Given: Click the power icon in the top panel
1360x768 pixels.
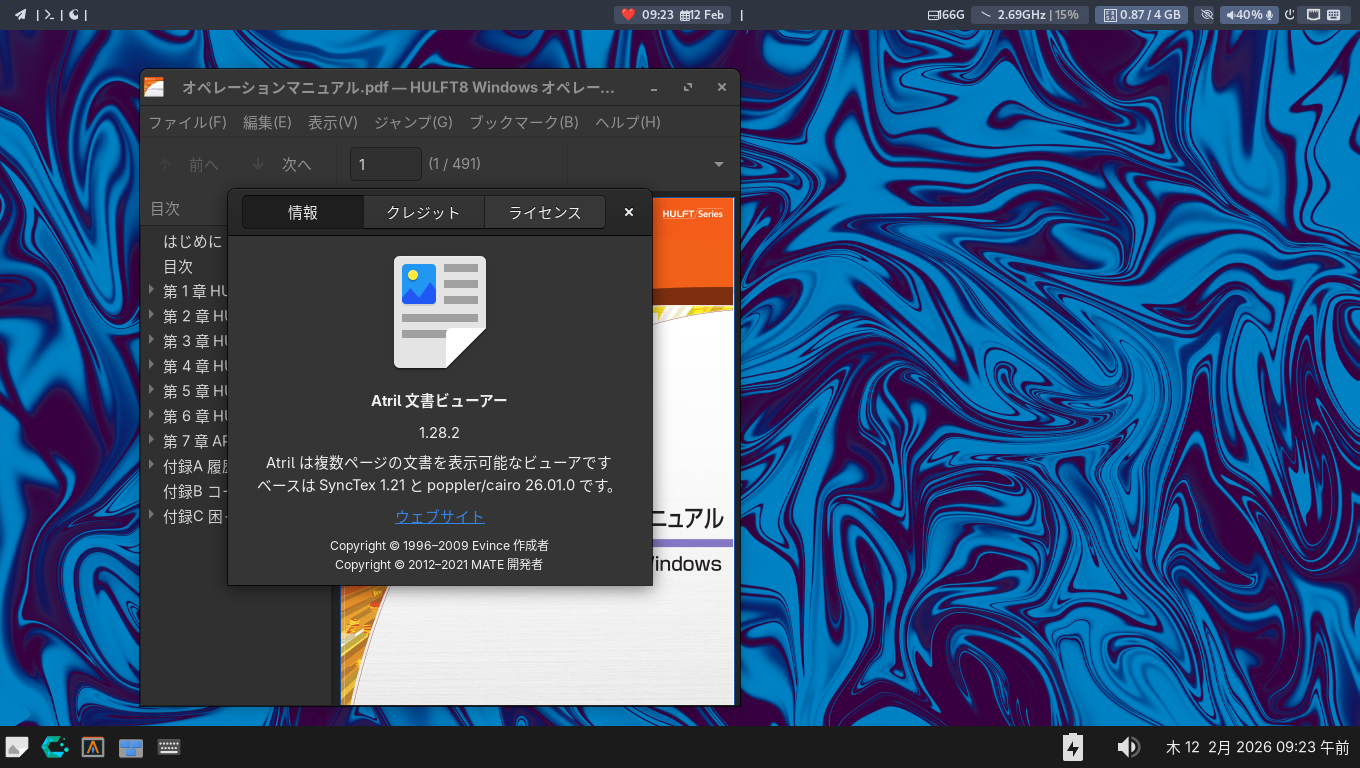Looking at the screenshot, I should 1289,15.
